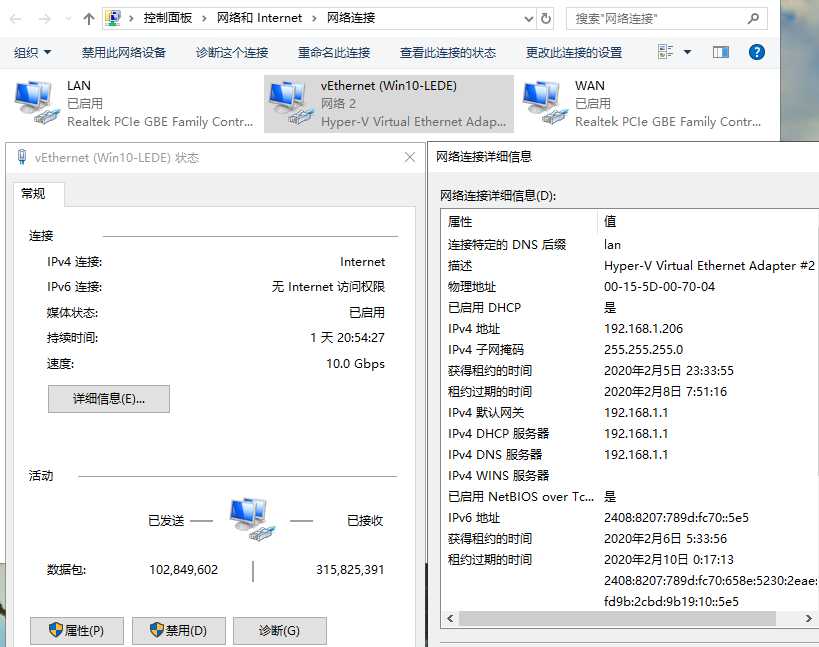Select lease expiry 2020年2月8日 7:51:16
The width and height of the screenshot is (819, 647).
[x=665, y=392]
